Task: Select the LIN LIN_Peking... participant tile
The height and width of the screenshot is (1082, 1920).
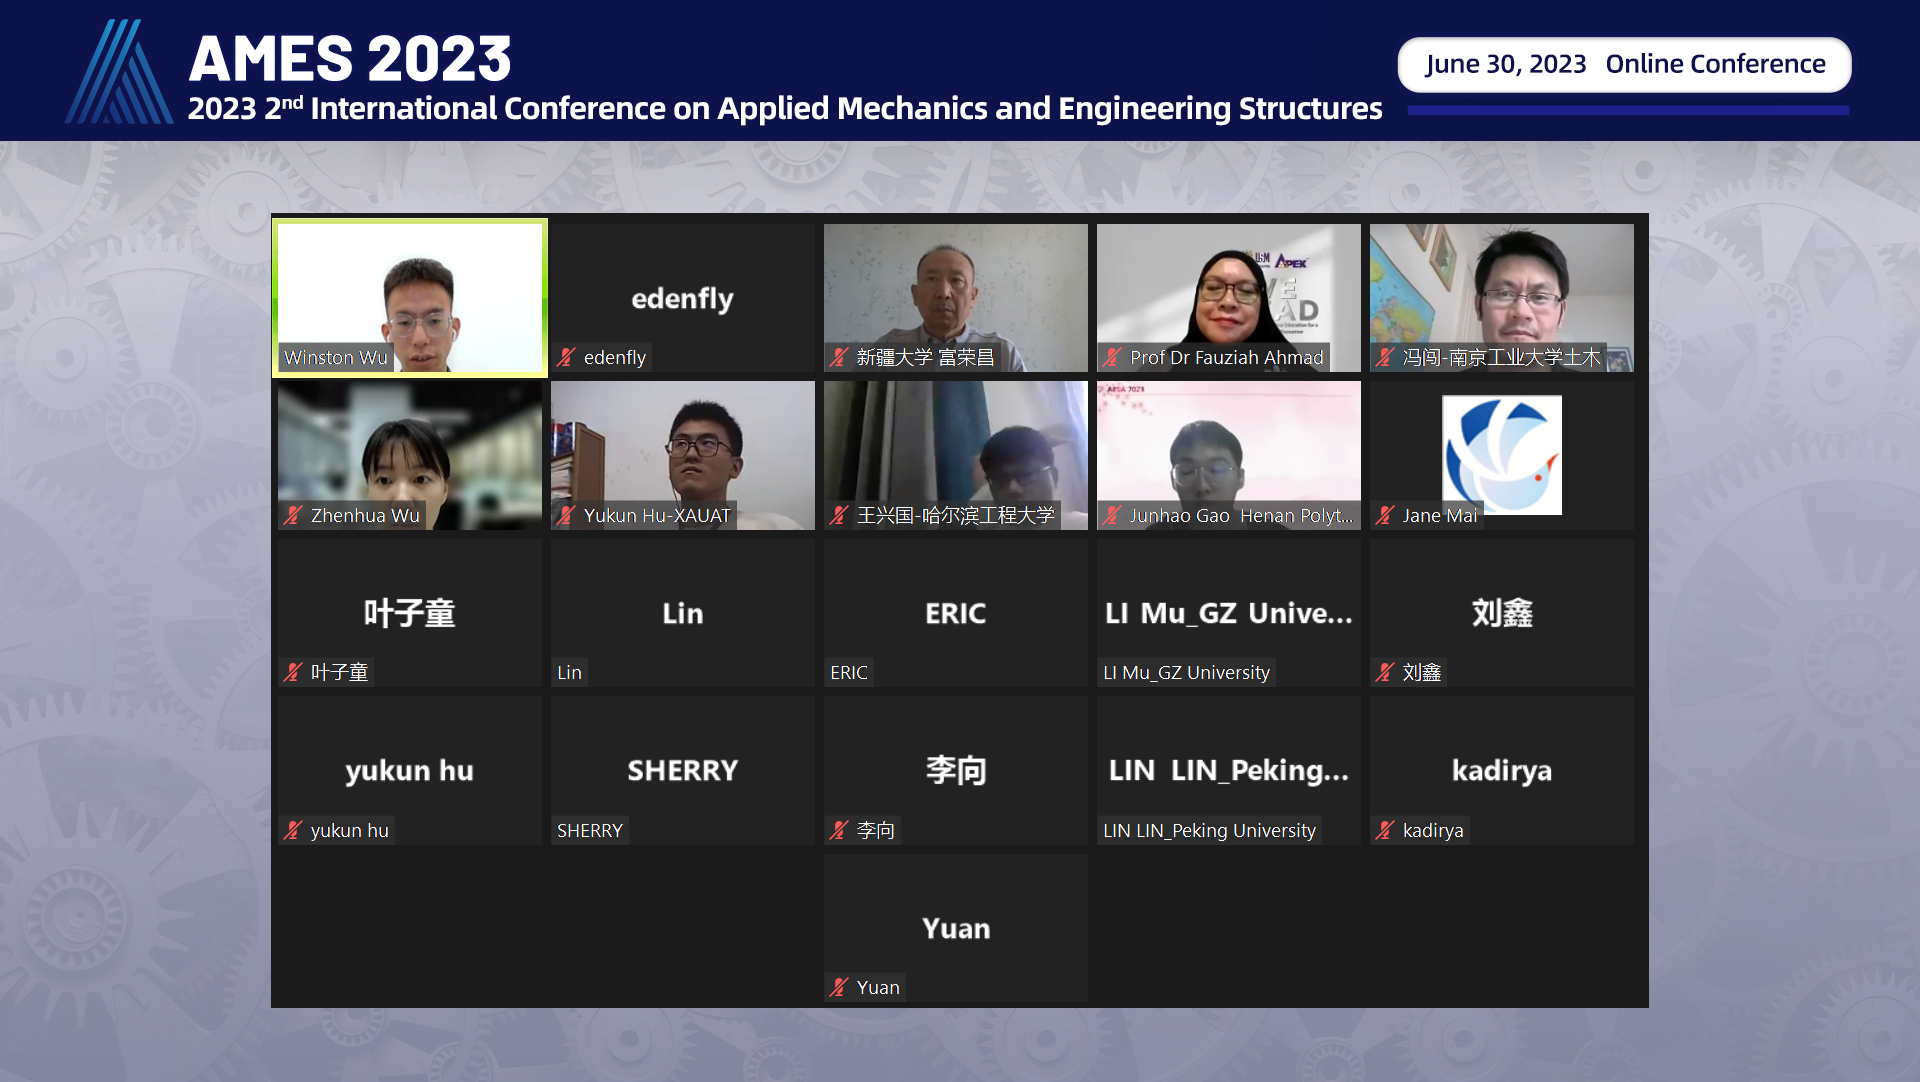Action: (x=1229, y=770)
